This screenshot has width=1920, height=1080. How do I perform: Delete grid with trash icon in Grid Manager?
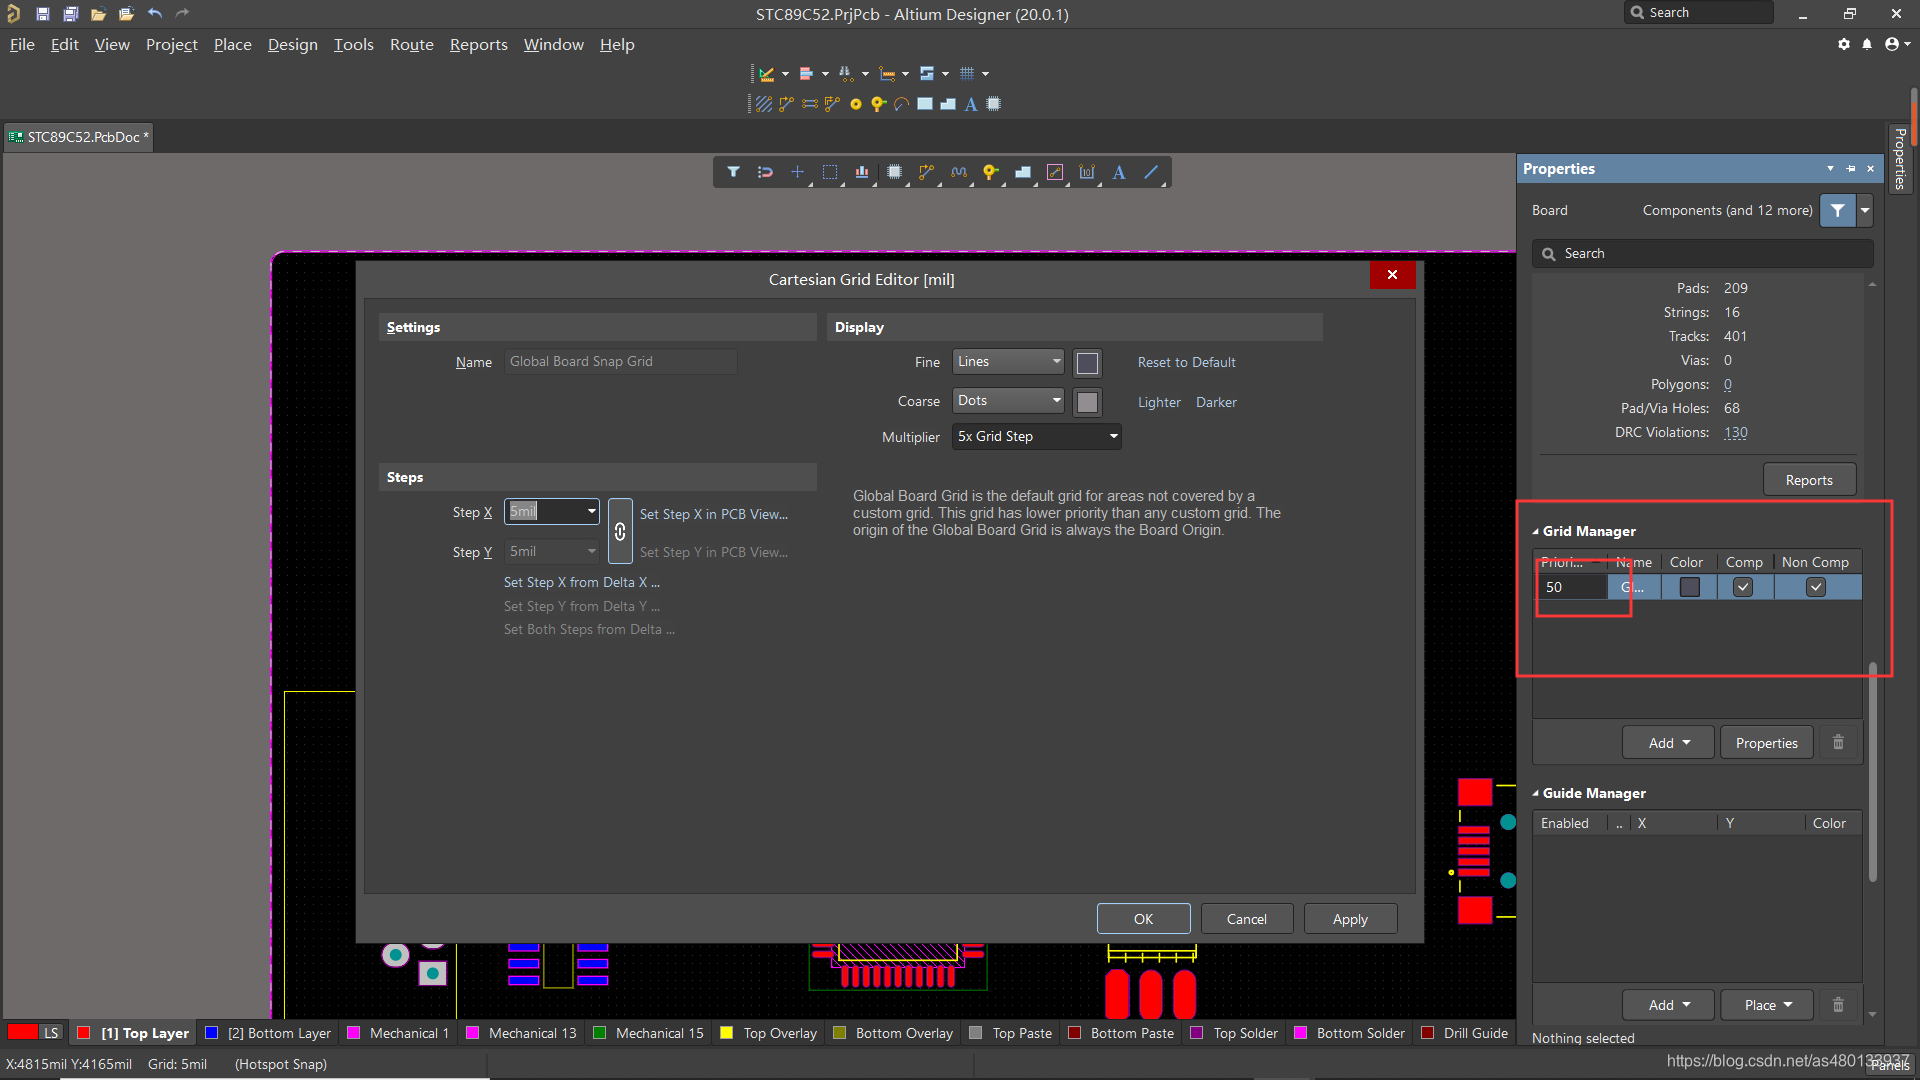click(x=1838, y=742)
